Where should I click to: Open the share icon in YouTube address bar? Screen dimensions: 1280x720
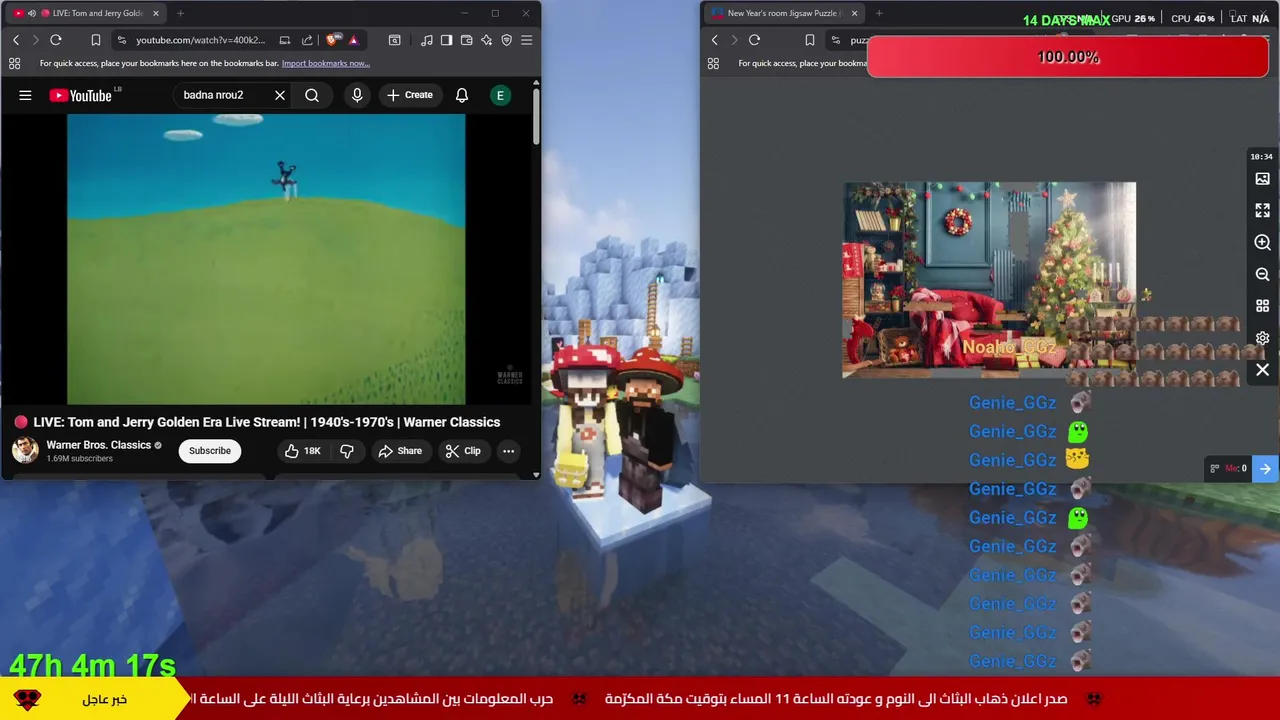307,40
